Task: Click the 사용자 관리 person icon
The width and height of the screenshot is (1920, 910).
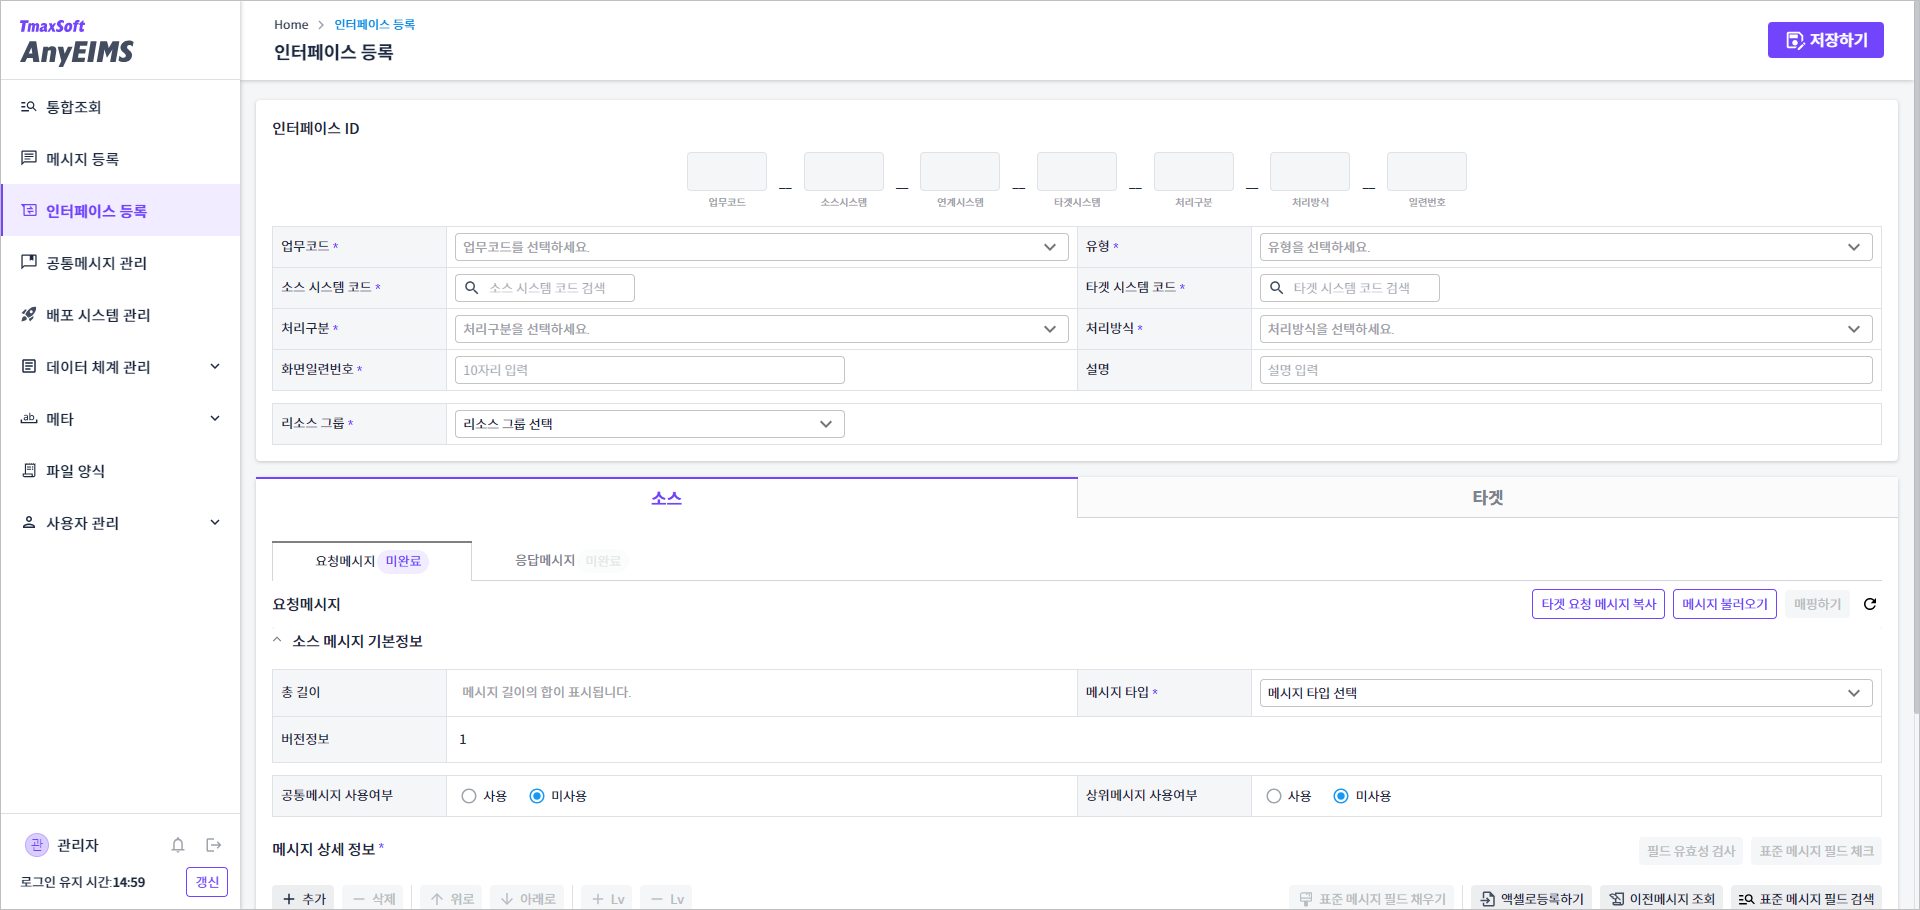Action: pos(29,523)
